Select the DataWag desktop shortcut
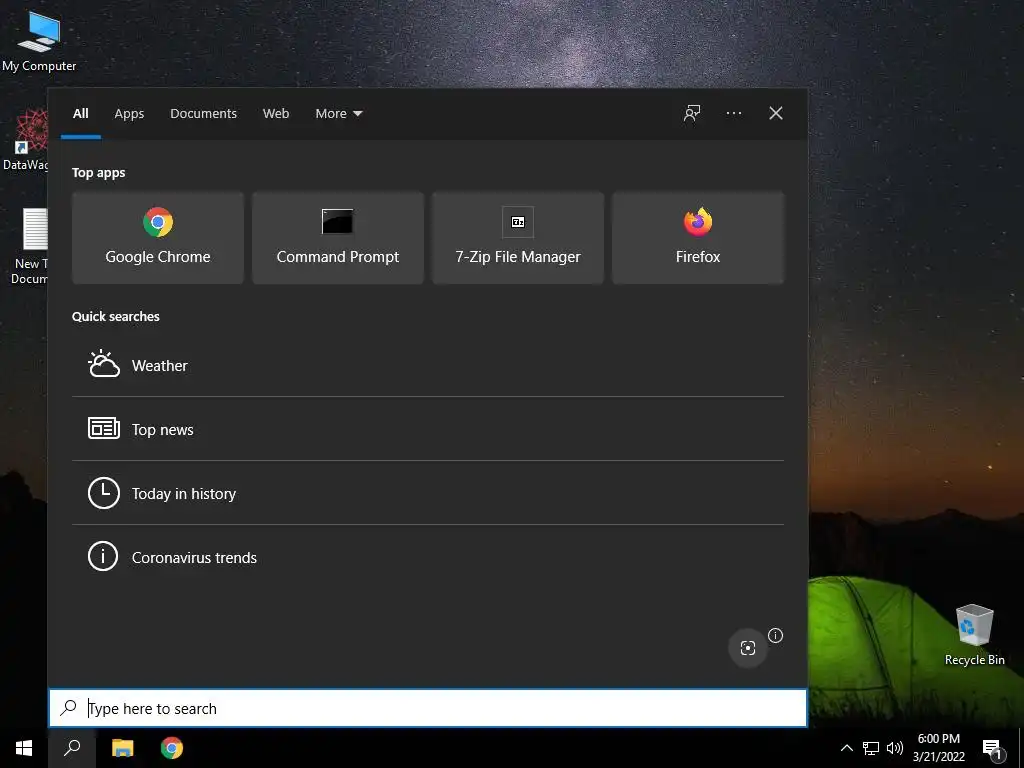Screen dimensions: 1024x768 pos(25,140)
